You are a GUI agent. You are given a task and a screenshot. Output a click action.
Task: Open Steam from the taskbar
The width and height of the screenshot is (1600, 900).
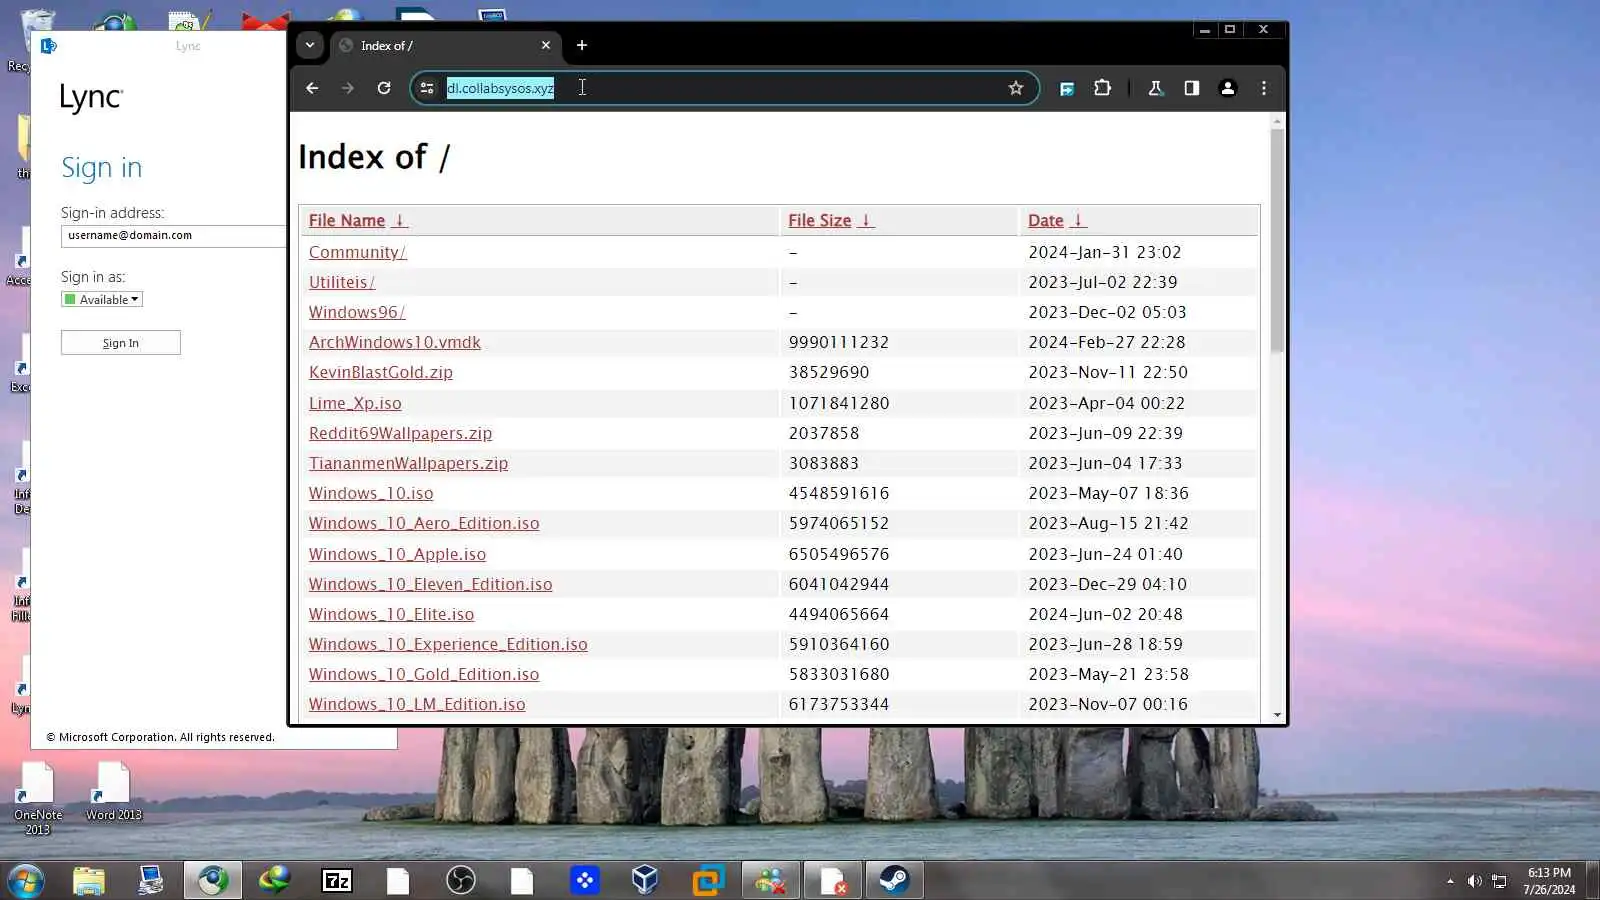click(x=894, y=881)
